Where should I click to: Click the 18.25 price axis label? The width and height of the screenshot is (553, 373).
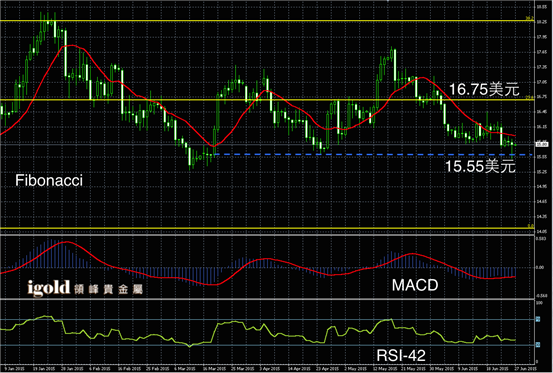[542, 22]
